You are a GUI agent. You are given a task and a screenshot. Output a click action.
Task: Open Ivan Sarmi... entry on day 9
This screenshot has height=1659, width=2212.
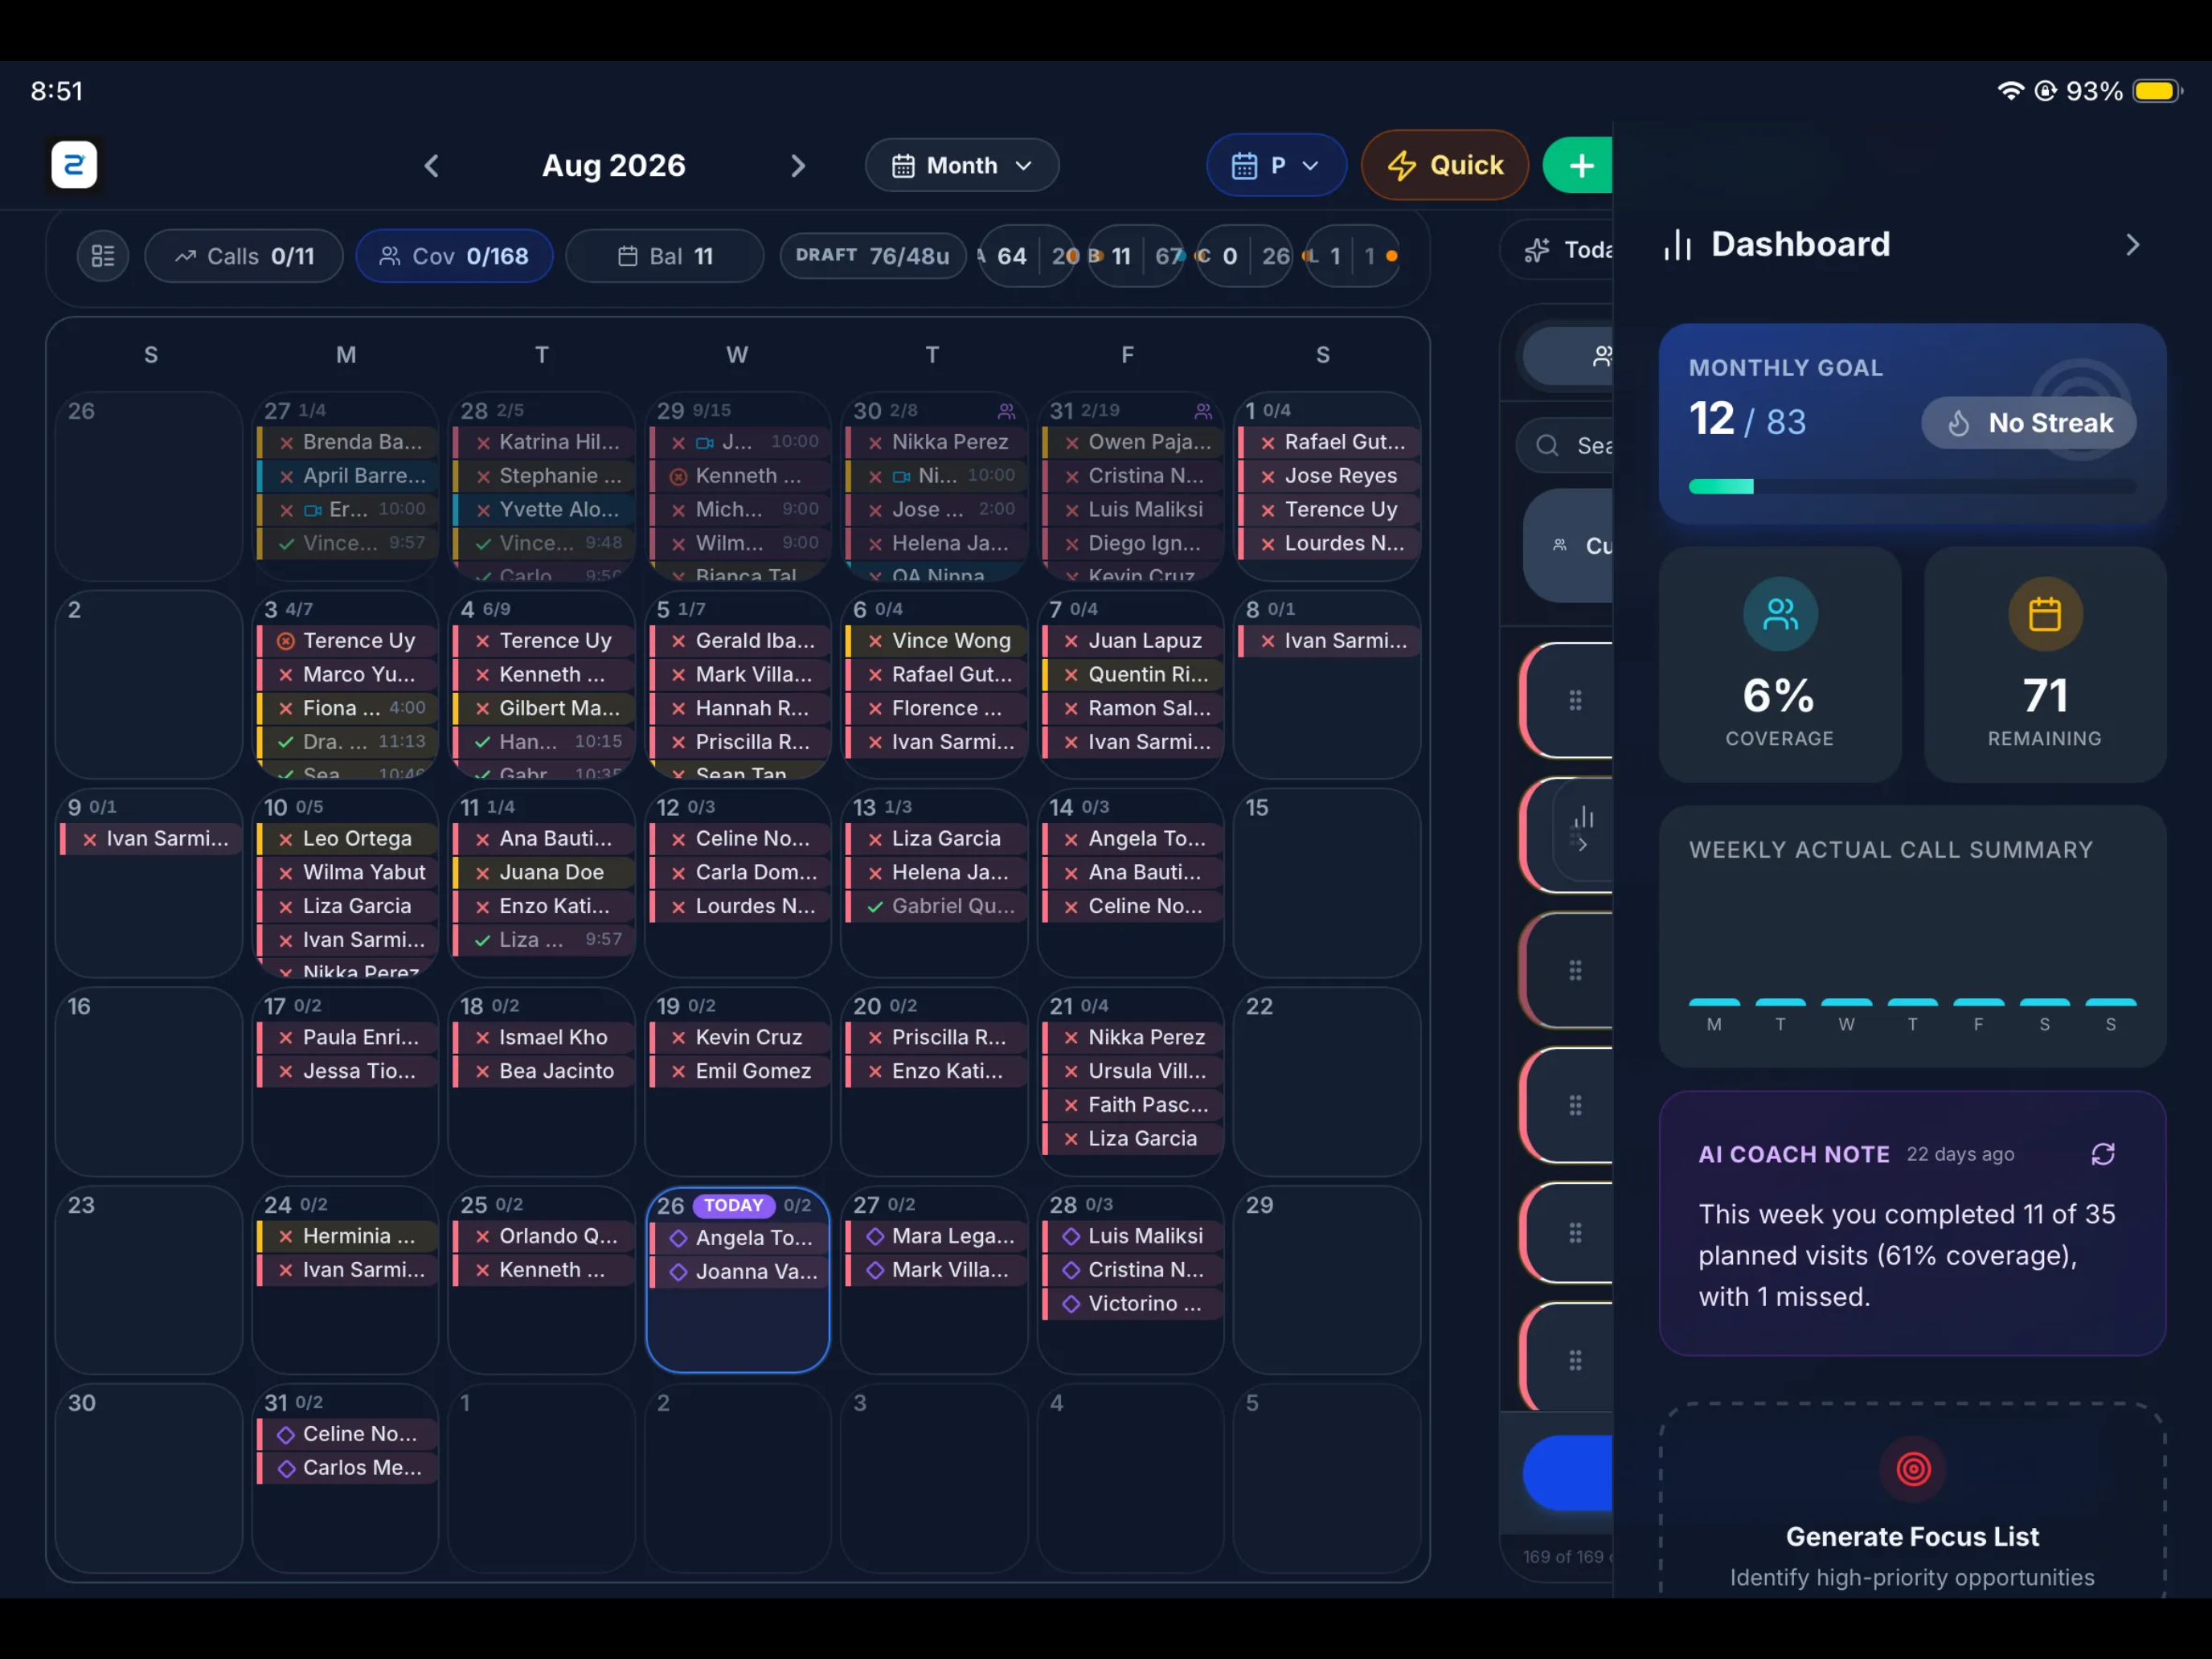[150, 839]
